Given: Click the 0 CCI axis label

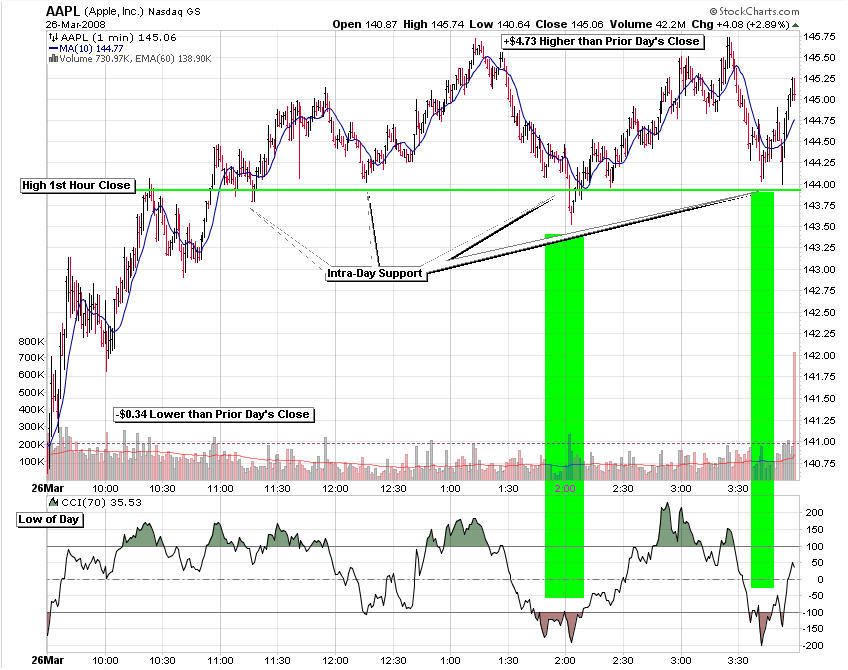Looking at the screenshot, I should [821, 580].
